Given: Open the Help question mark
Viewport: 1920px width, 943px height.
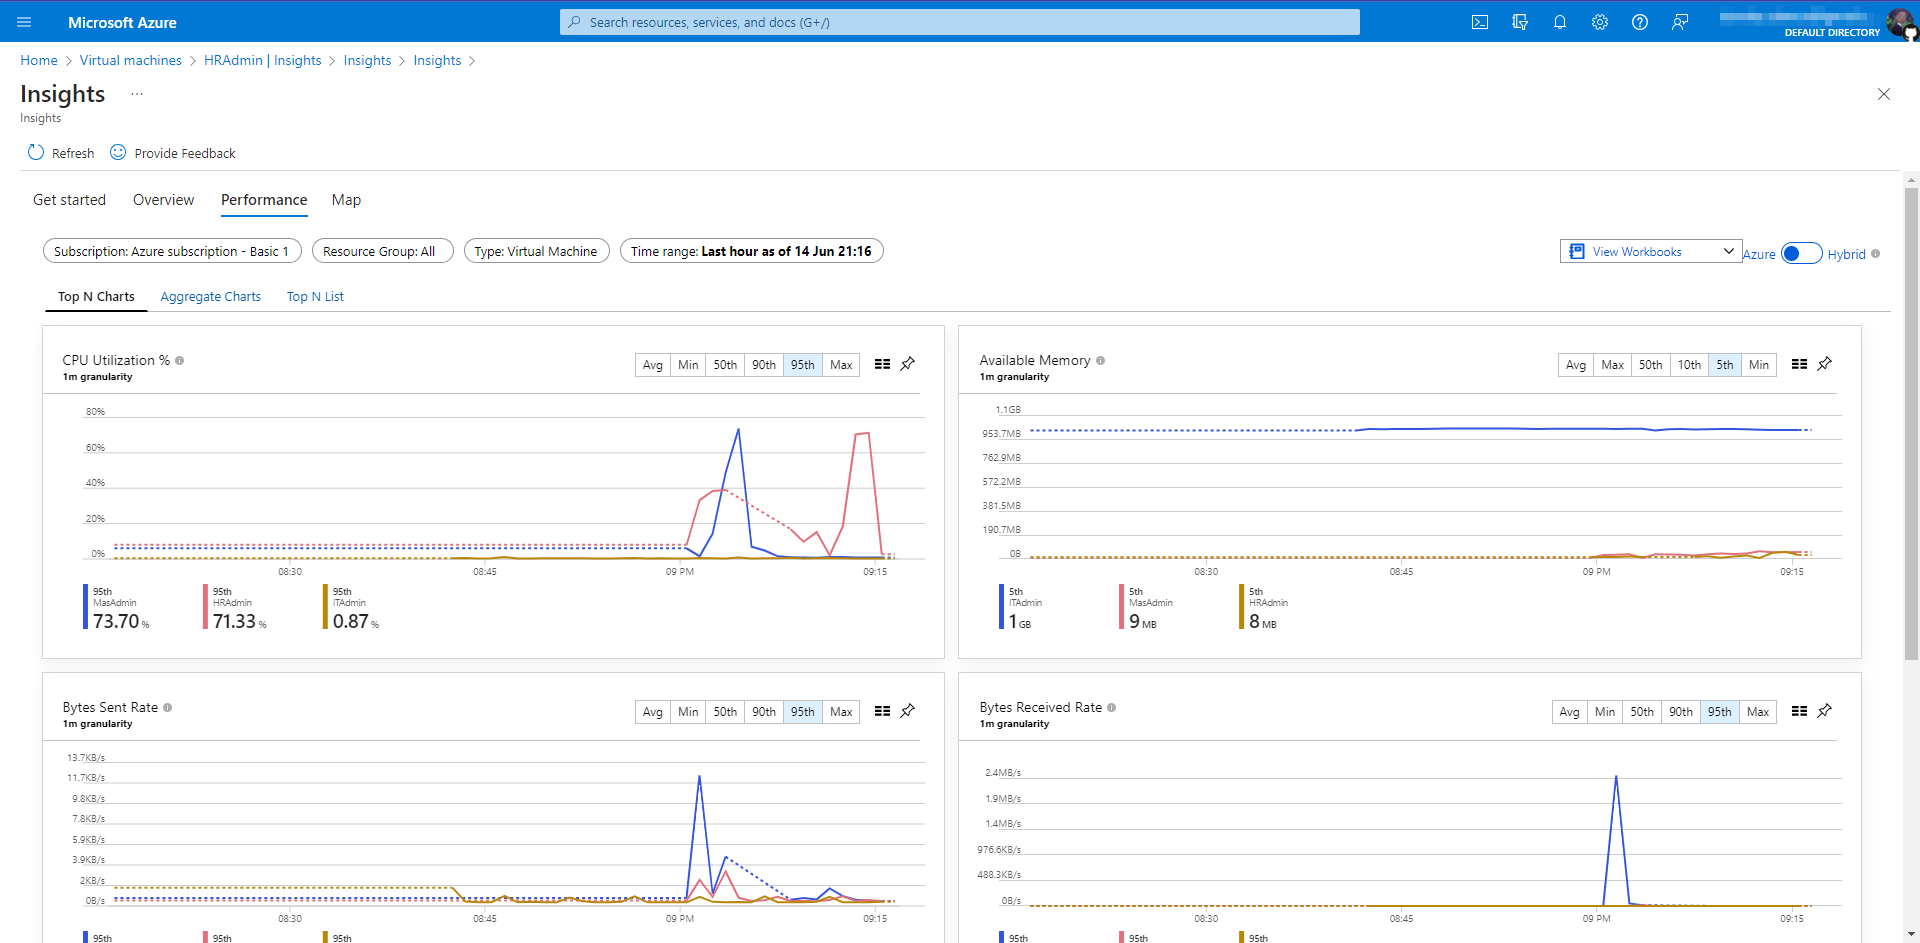Looking at the screenshot, I should tap(1640, 22).
